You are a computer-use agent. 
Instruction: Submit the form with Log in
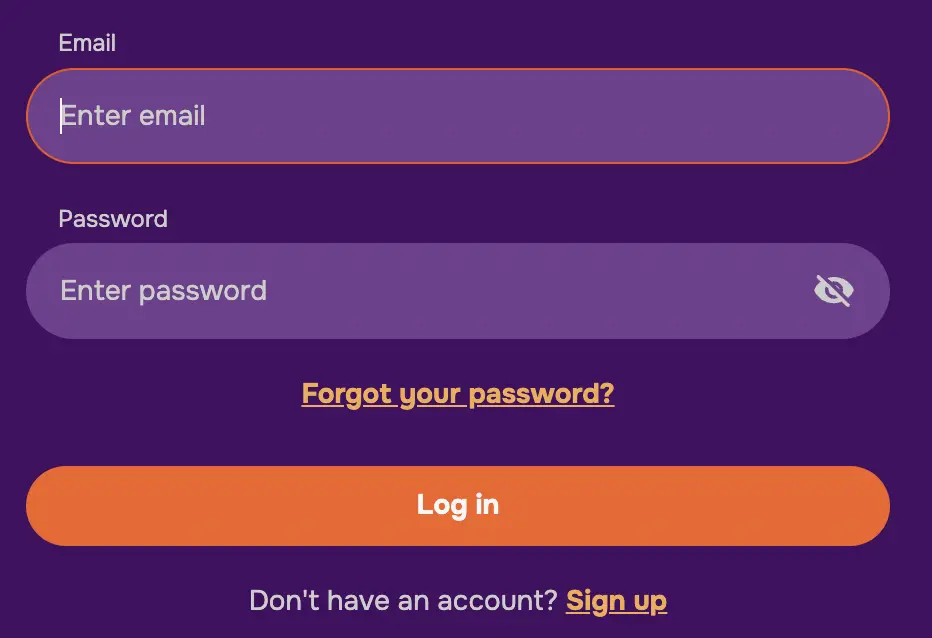(x=457, y=506)
